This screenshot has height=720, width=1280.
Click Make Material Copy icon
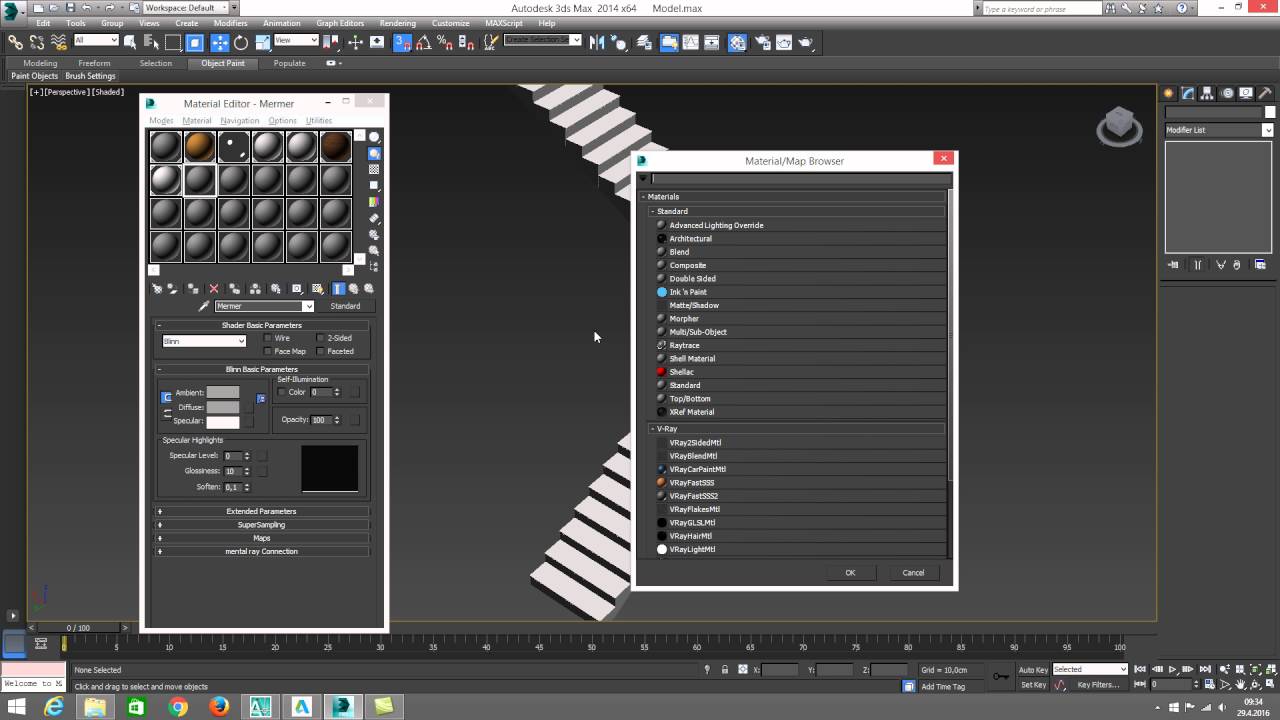point(235,289)
